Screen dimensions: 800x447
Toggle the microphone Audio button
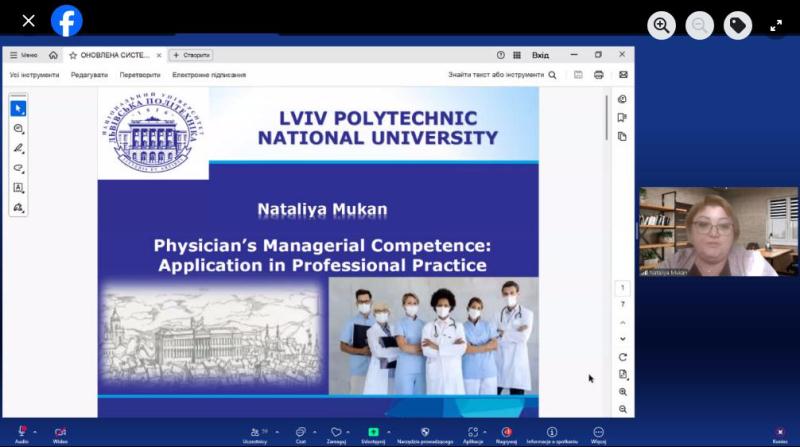pyautogui.click(x=21, y=432)
